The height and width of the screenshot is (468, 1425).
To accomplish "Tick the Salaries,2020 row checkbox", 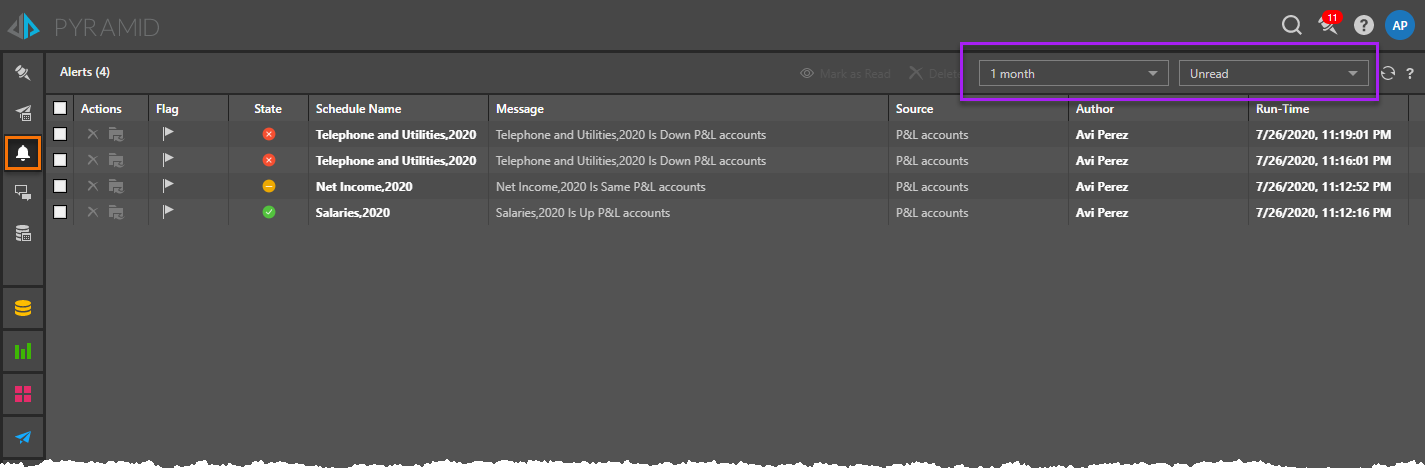I will 60,212.
